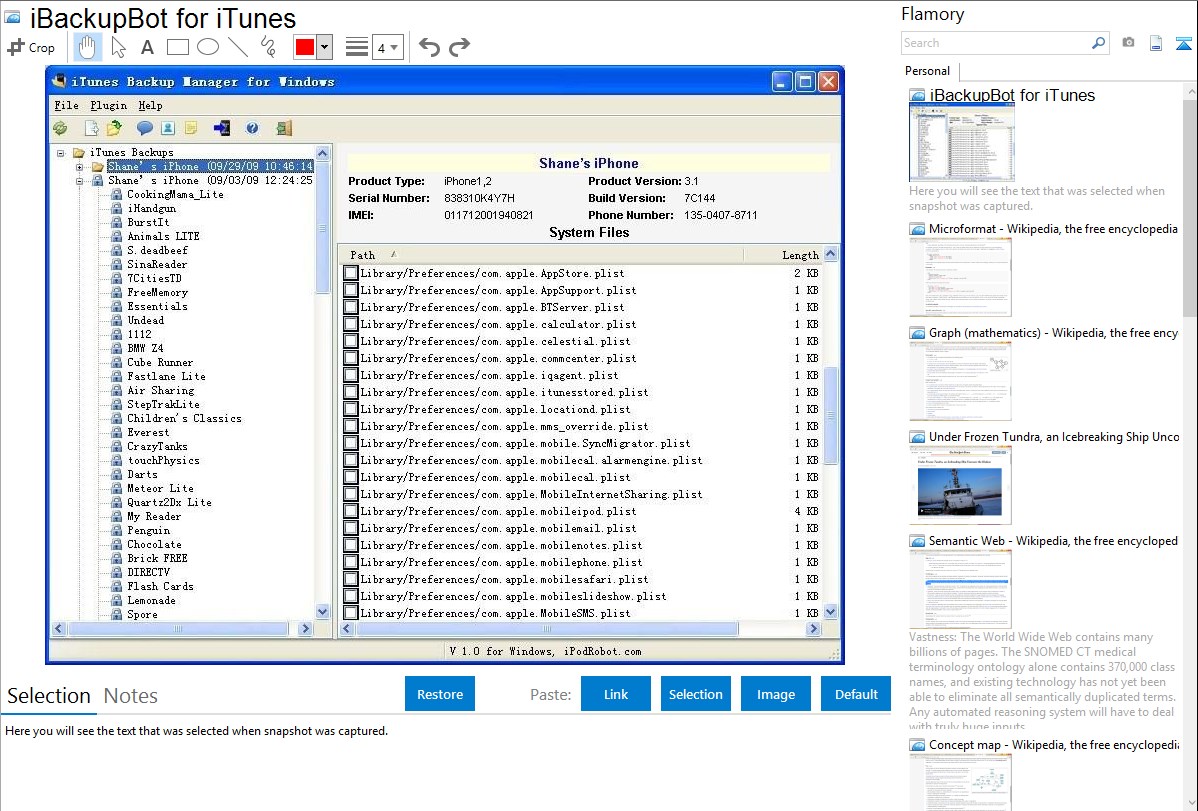The height and width of the screenshot is (811, 1198).
Task: Select the ellipse shape tool
Action: (208, 47)
